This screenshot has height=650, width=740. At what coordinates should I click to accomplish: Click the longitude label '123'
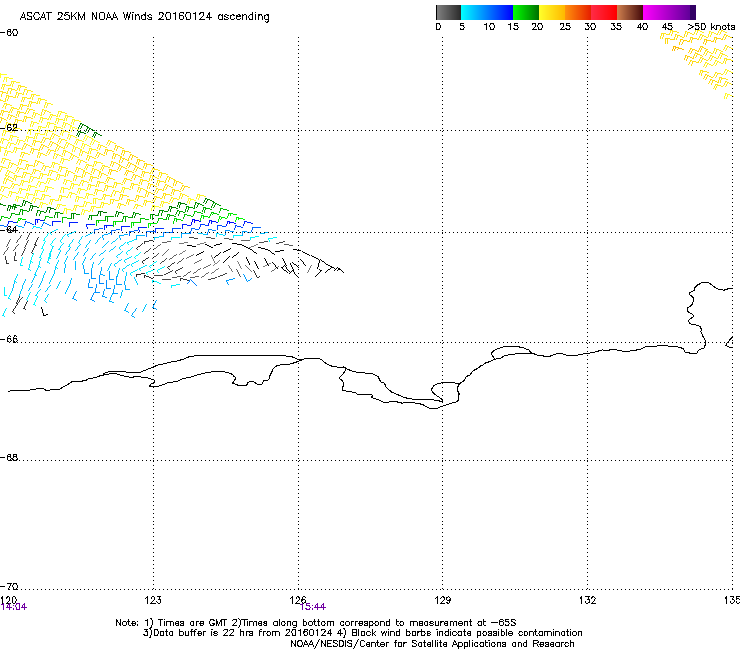(x=153, y=600)
